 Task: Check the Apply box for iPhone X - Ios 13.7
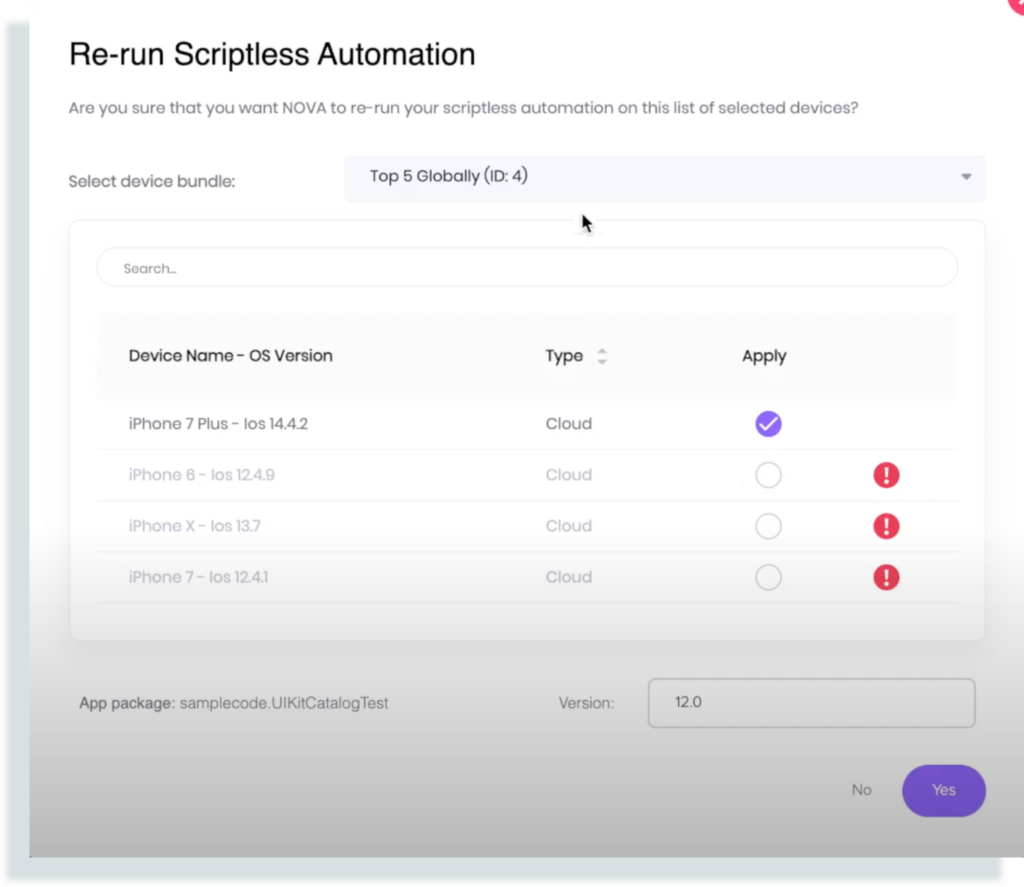768,526
